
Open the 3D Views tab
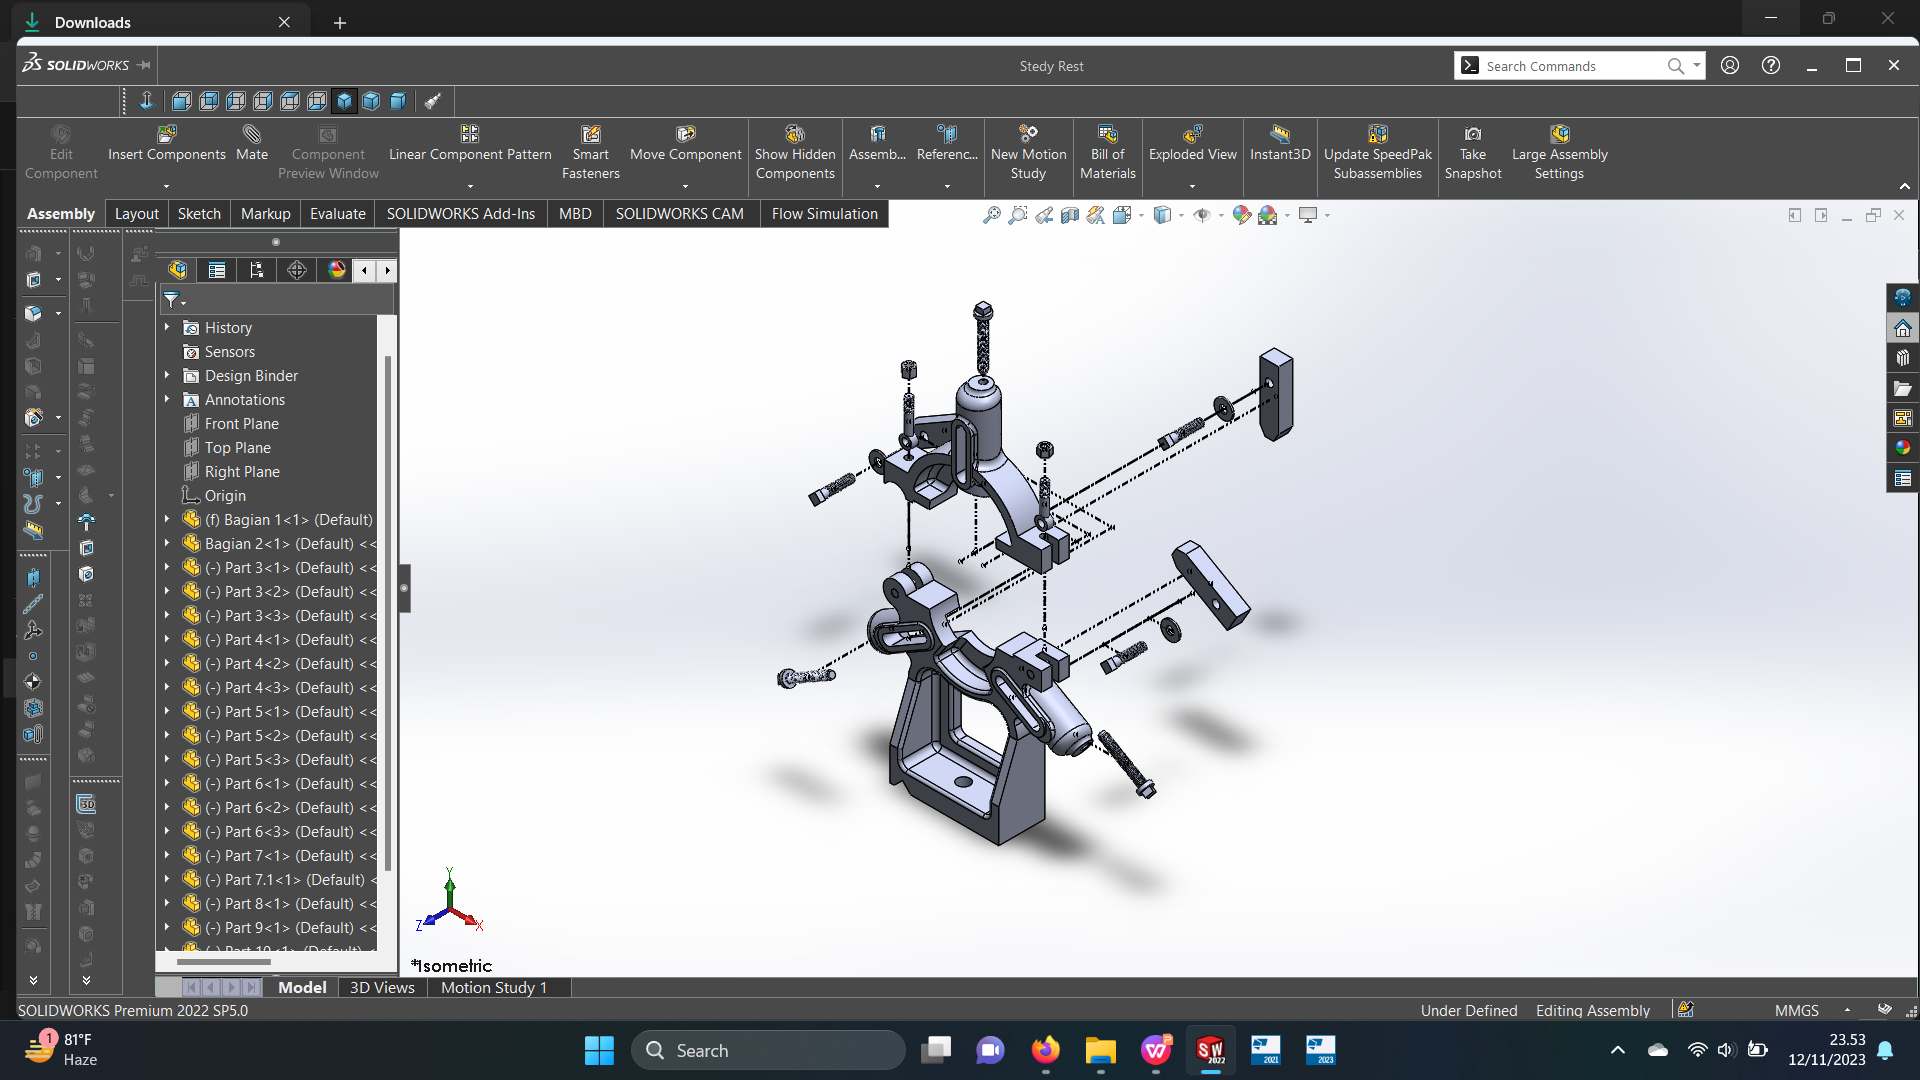click(382, 987)
